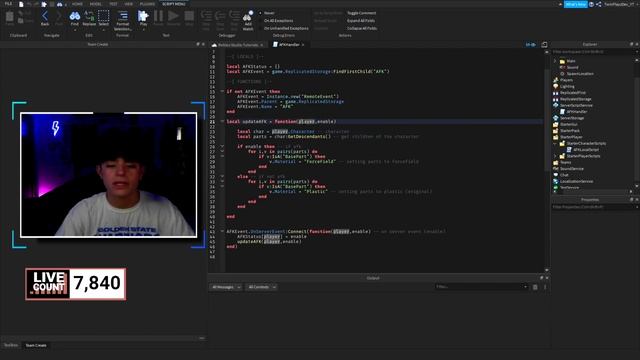Open the All Messages dropdown in Output
The width and height of the screenshot is (640, 360).
tap(226, 287)
